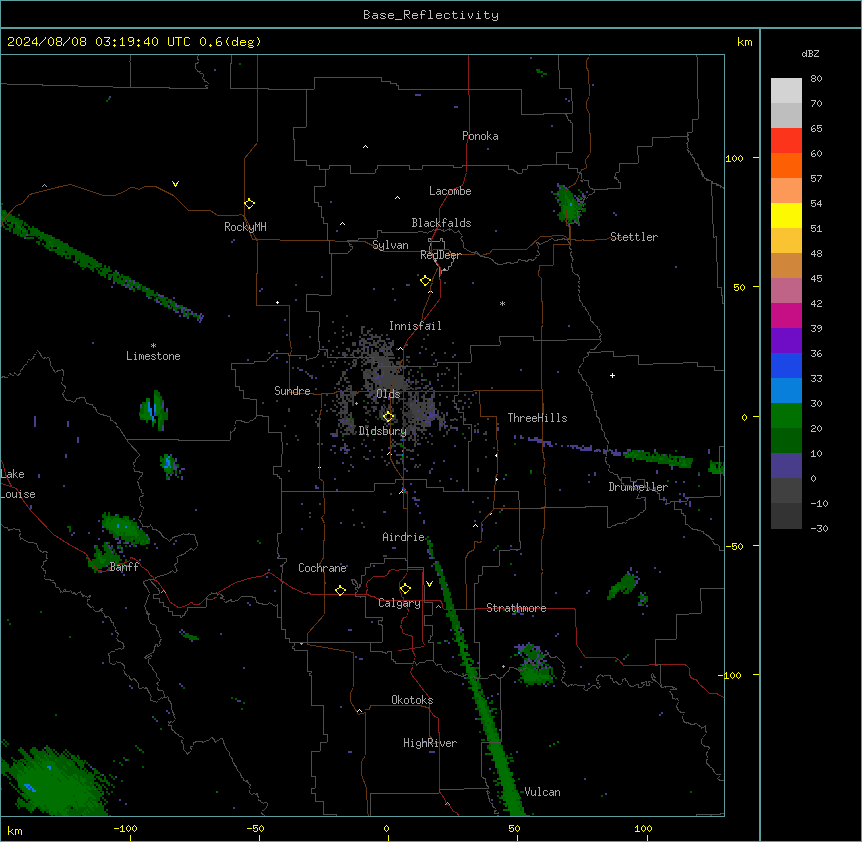Click the yellow diamond marker south of RedDeer
Screen dimensions: 862x842
[426, 281]
